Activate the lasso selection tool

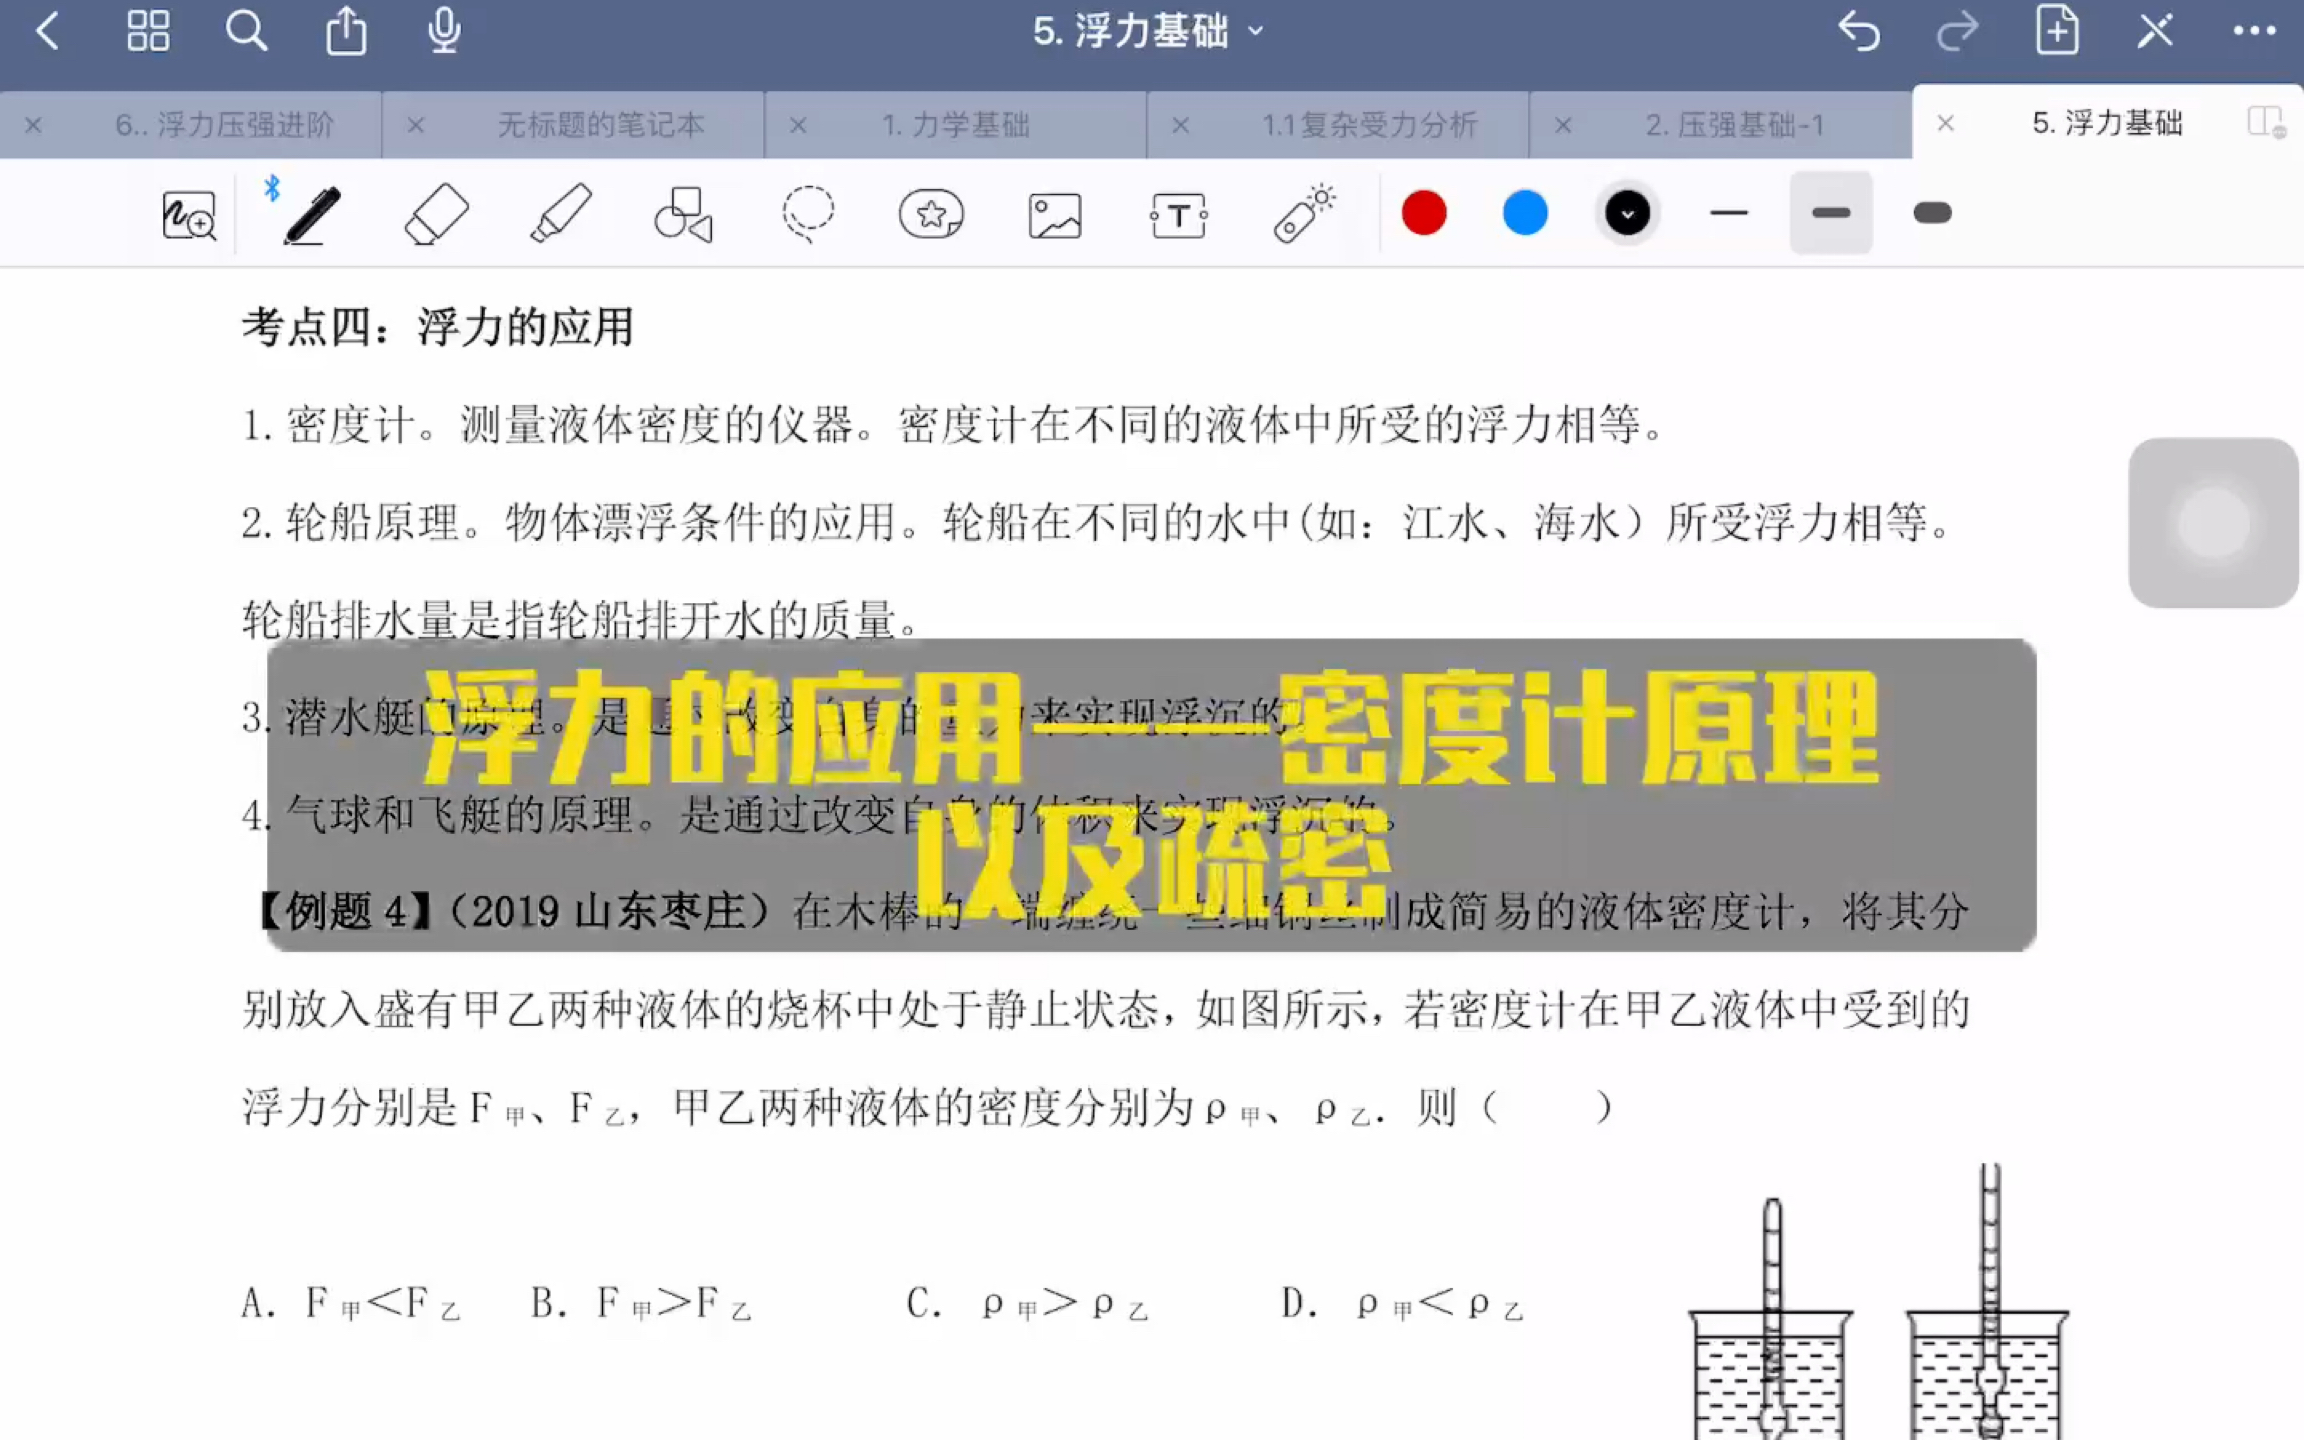[807, 213]
